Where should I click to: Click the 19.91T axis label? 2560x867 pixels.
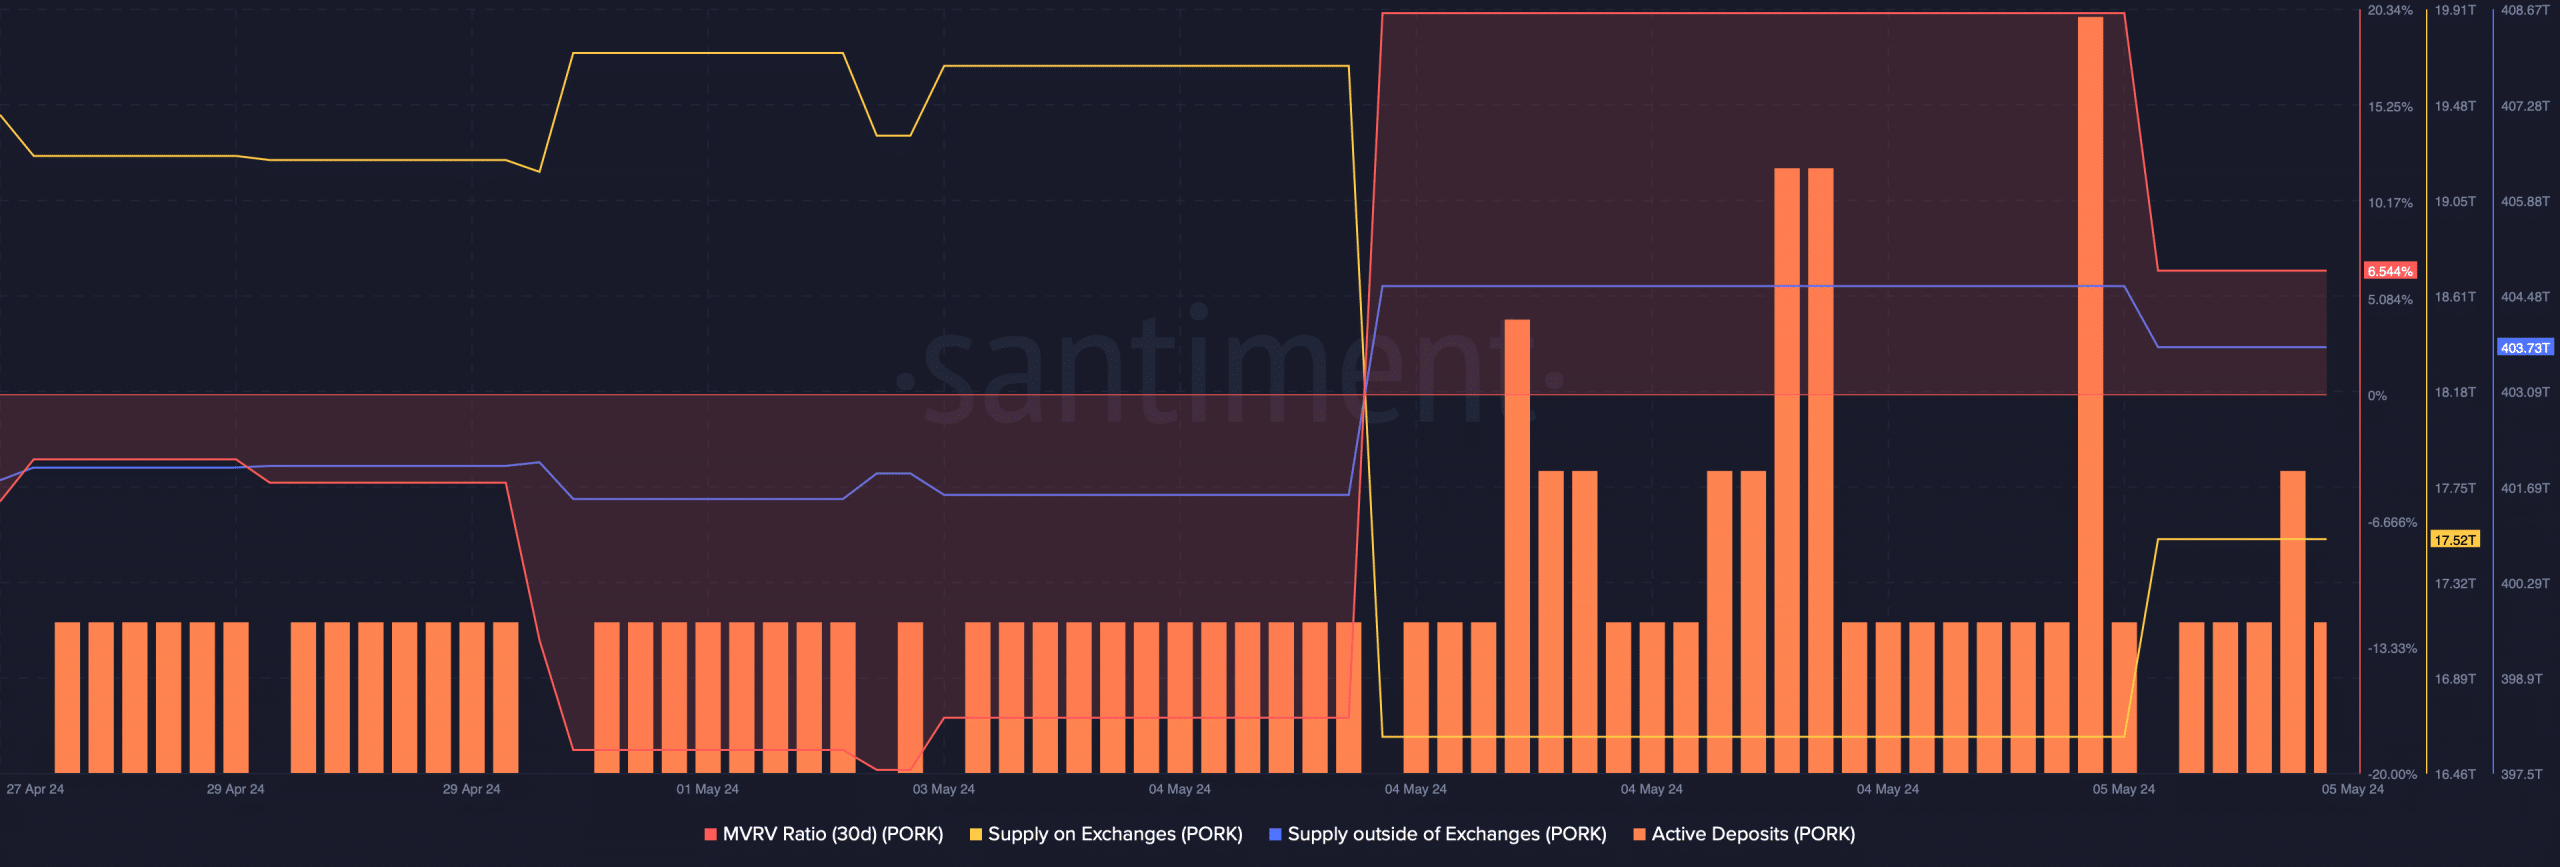coord(2455,10)
